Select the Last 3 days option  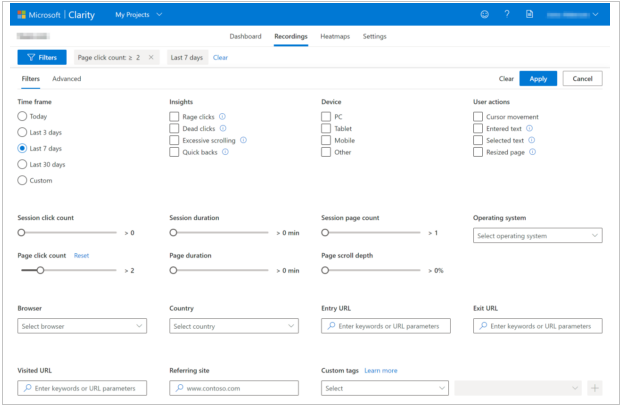[22, 132]
